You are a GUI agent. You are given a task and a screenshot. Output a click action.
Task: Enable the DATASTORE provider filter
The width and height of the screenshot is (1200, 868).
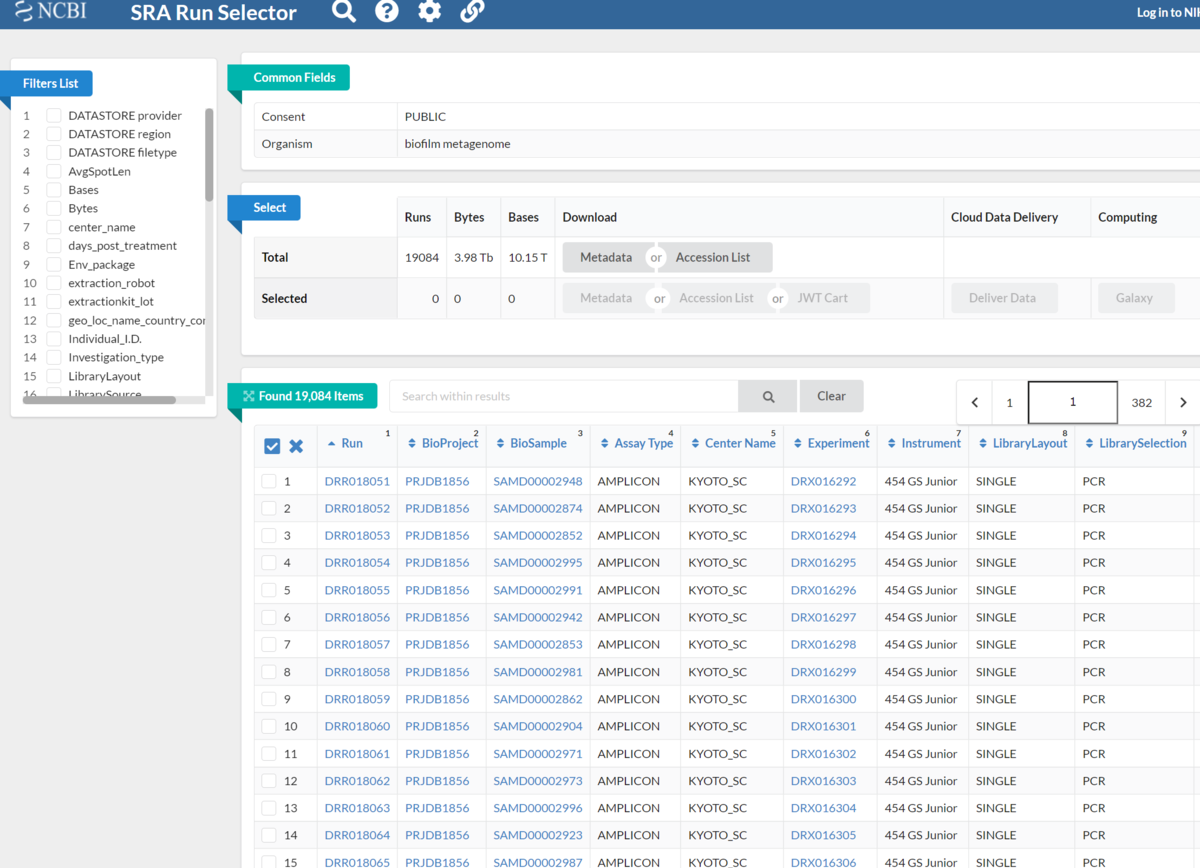(54, 115)
